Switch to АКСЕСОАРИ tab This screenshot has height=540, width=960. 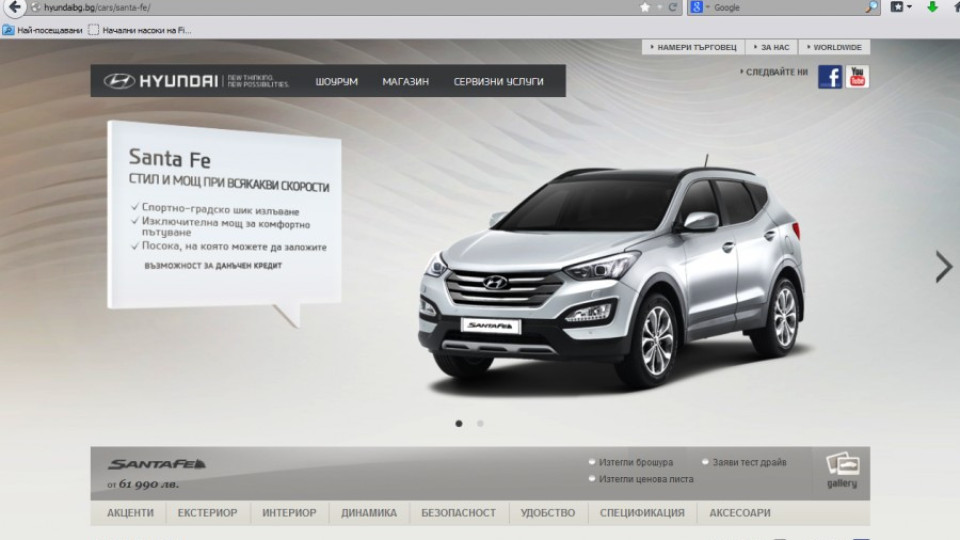coord(740,513)
